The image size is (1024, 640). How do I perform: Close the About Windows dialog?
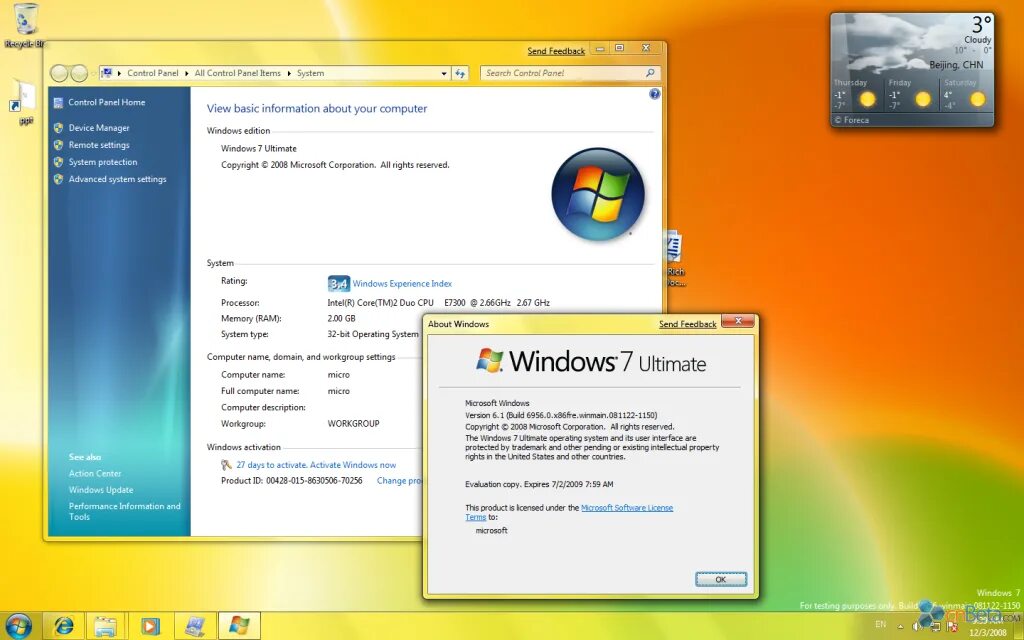click(739, 321)
